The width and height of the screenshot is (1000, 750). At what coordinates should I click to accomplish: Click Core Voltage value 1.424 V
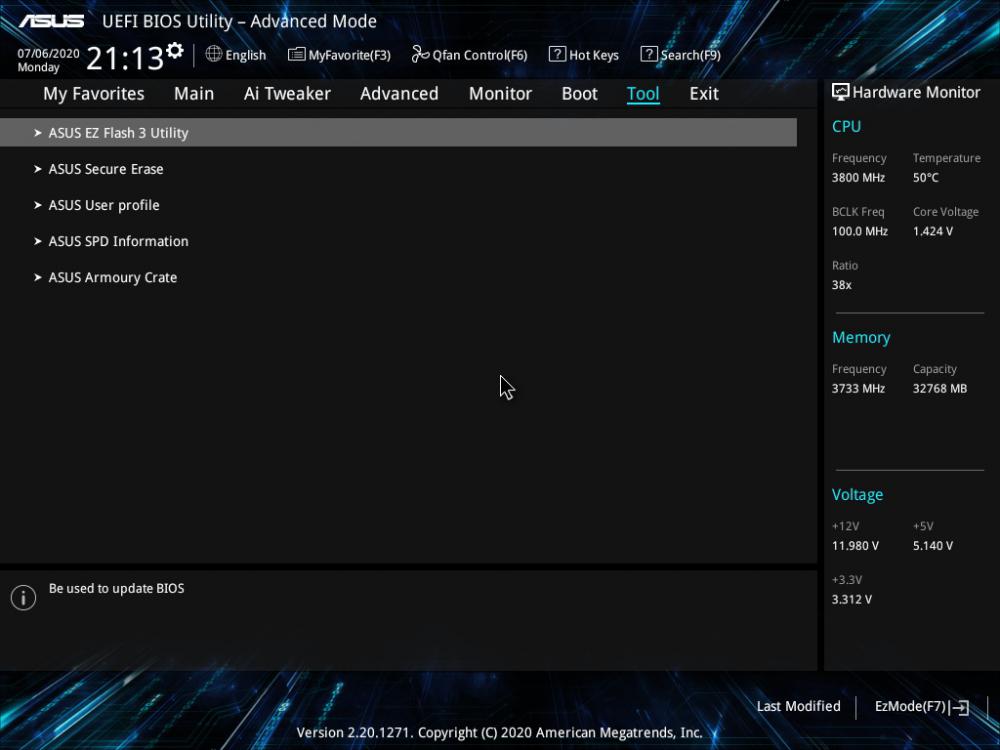932,231
